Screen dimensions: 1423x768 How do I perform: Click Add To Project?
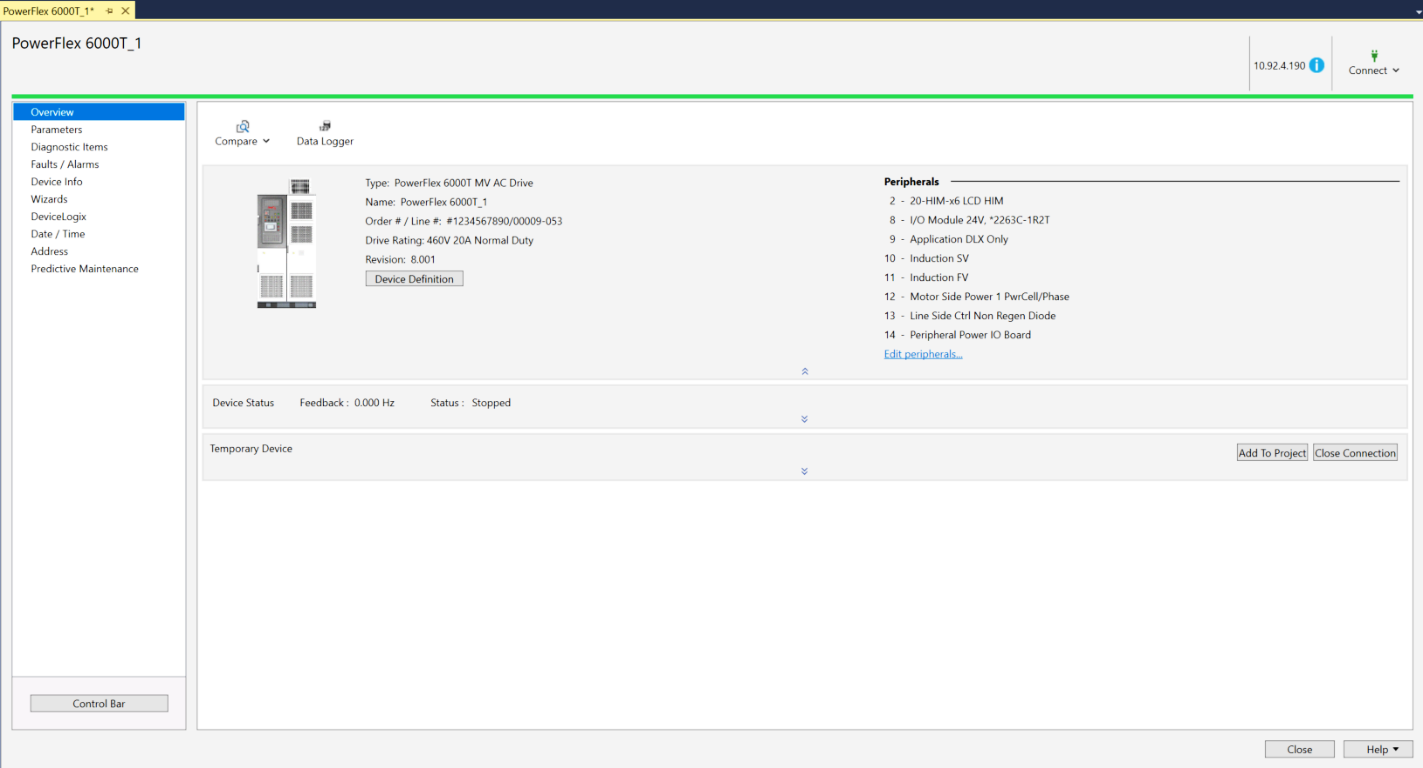[1271, 452]
